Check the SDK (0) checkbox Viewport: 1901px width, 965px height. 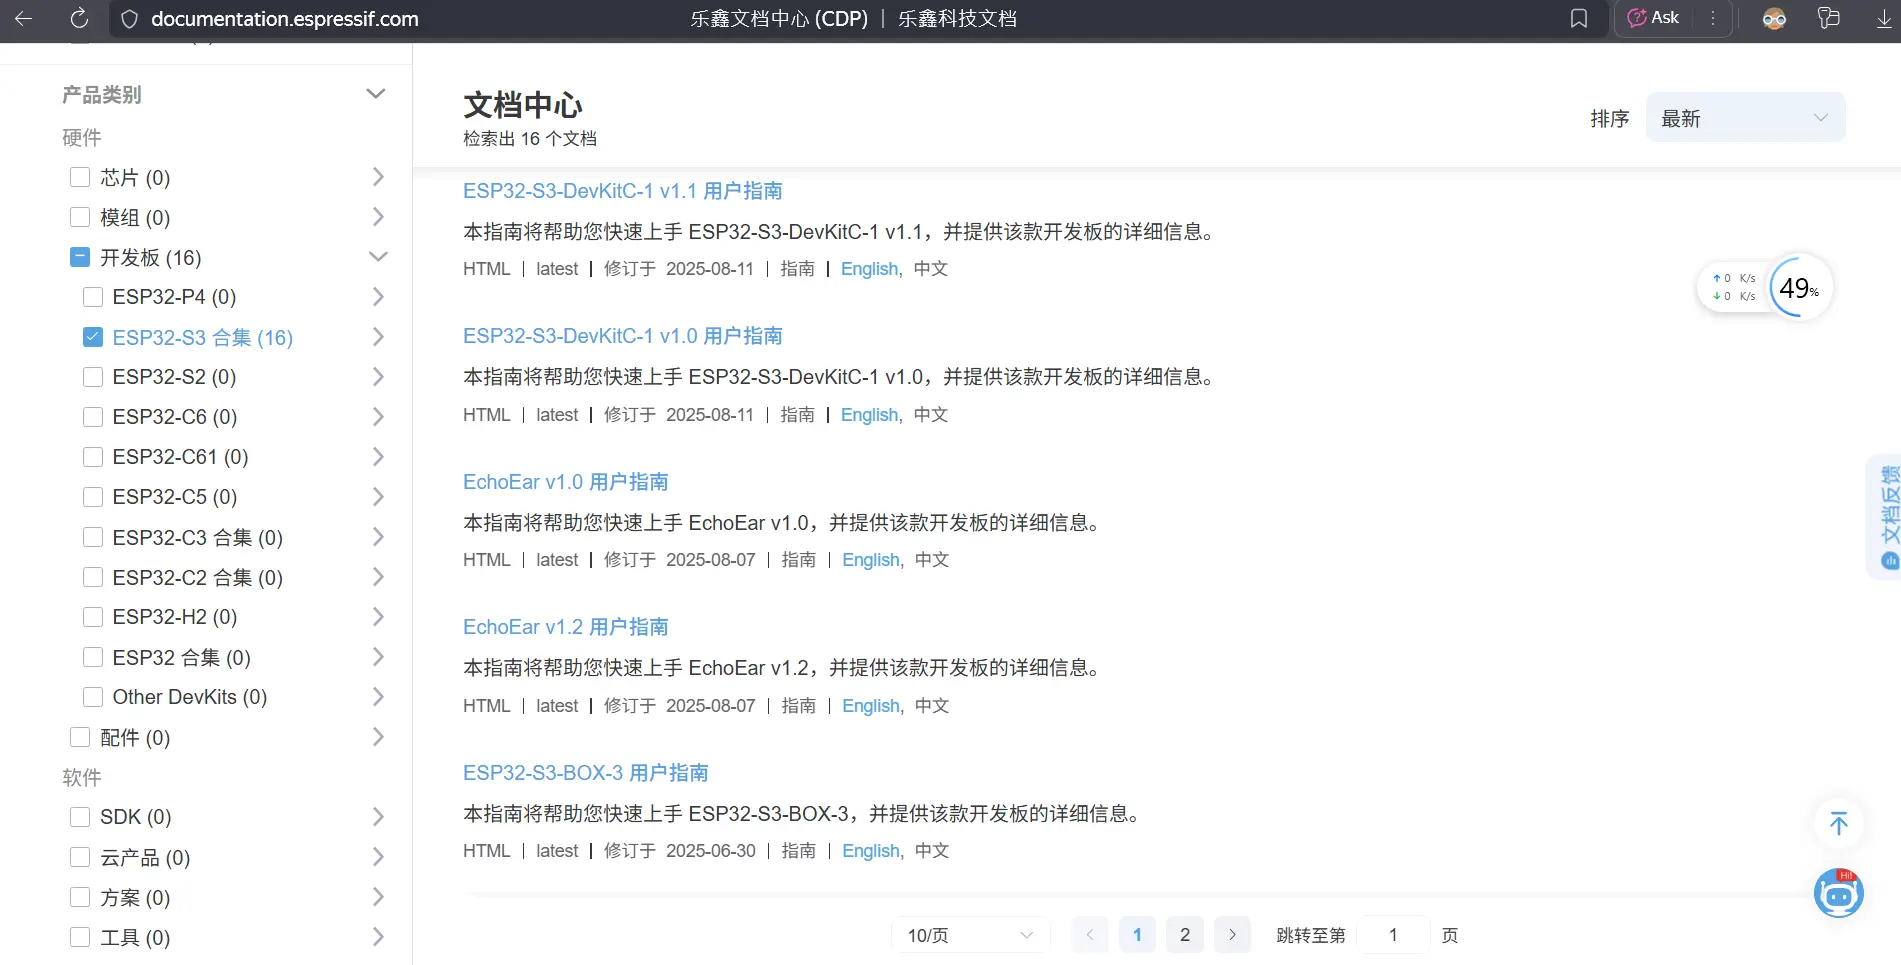[80, 817]
